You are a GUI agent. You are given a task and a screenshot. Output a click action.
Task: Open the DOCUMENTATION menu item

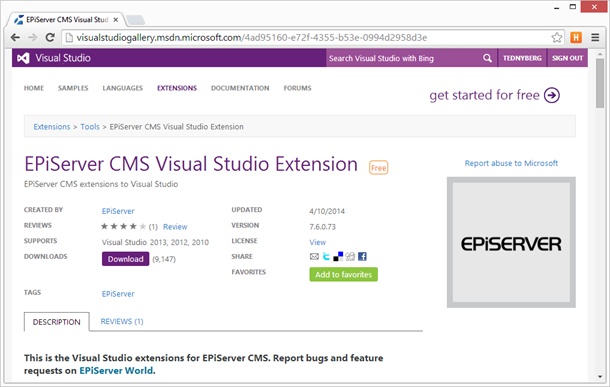coord(240,88)
